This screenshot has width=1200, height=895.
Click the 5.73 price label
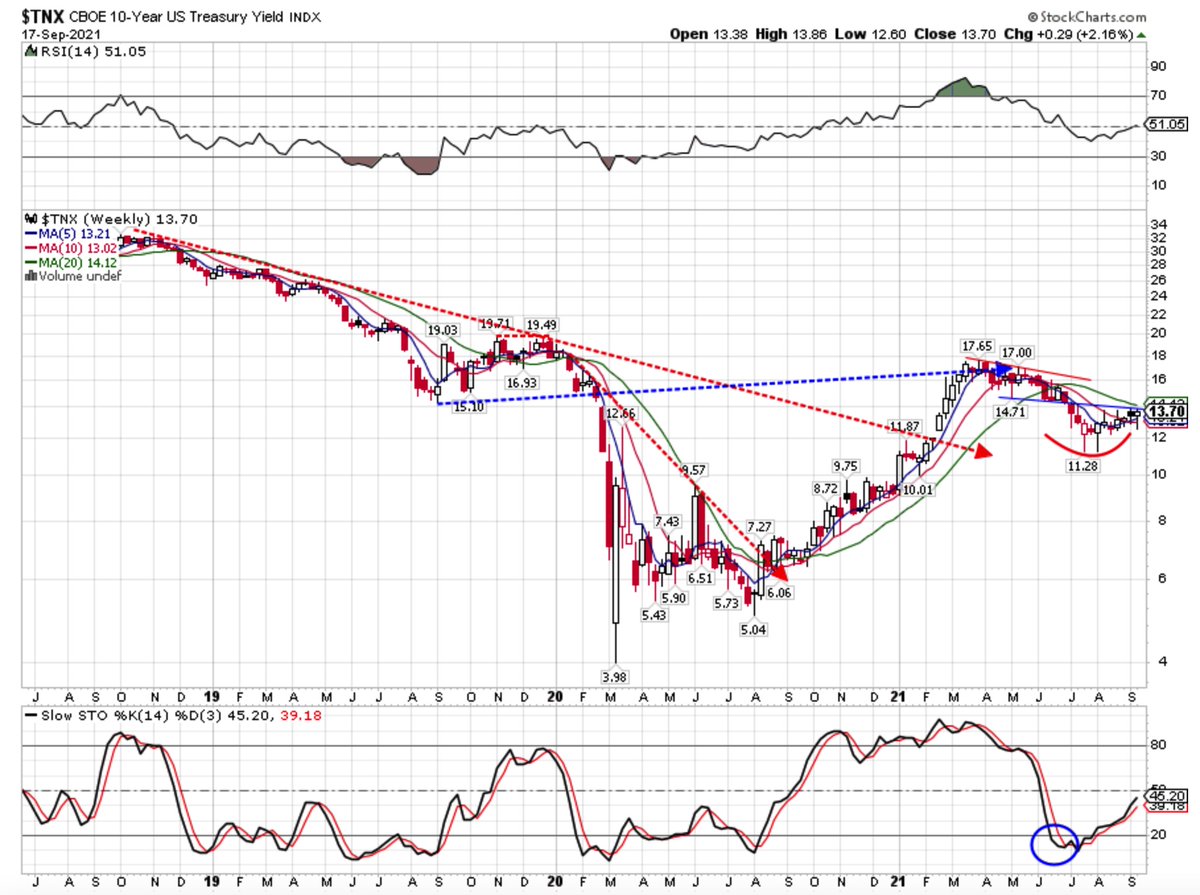point(726,603)
